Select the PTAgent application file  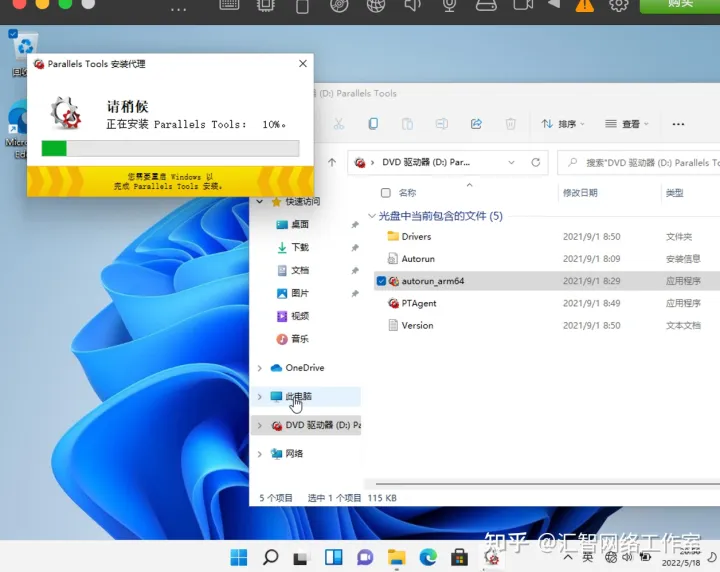tap(547, 303)
